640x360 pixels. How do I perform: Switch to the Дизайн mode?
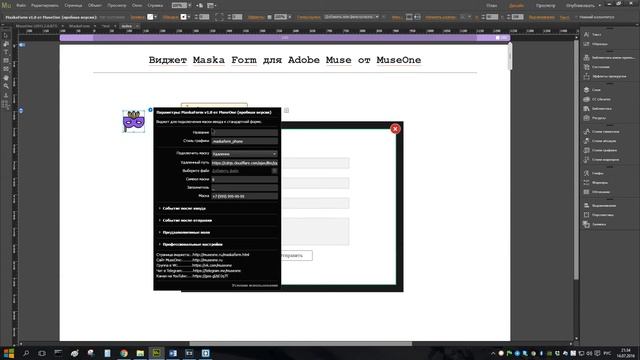[517, 5]
